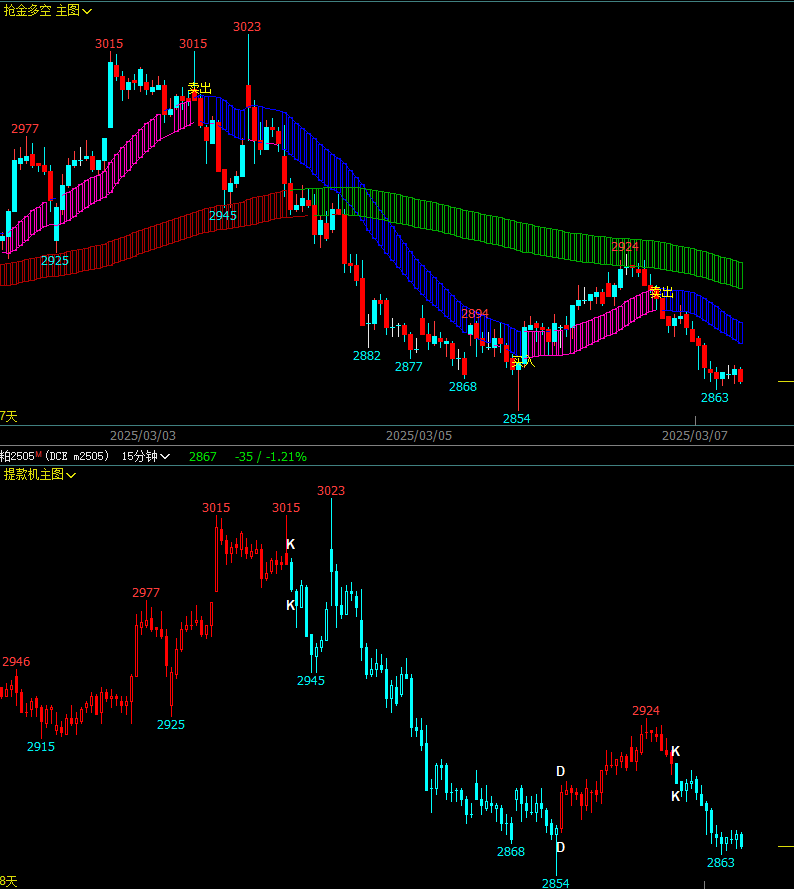Open the 提款机主图 indicator dropdown
Viewport: 794px width, 889px height.
[40, 474]
